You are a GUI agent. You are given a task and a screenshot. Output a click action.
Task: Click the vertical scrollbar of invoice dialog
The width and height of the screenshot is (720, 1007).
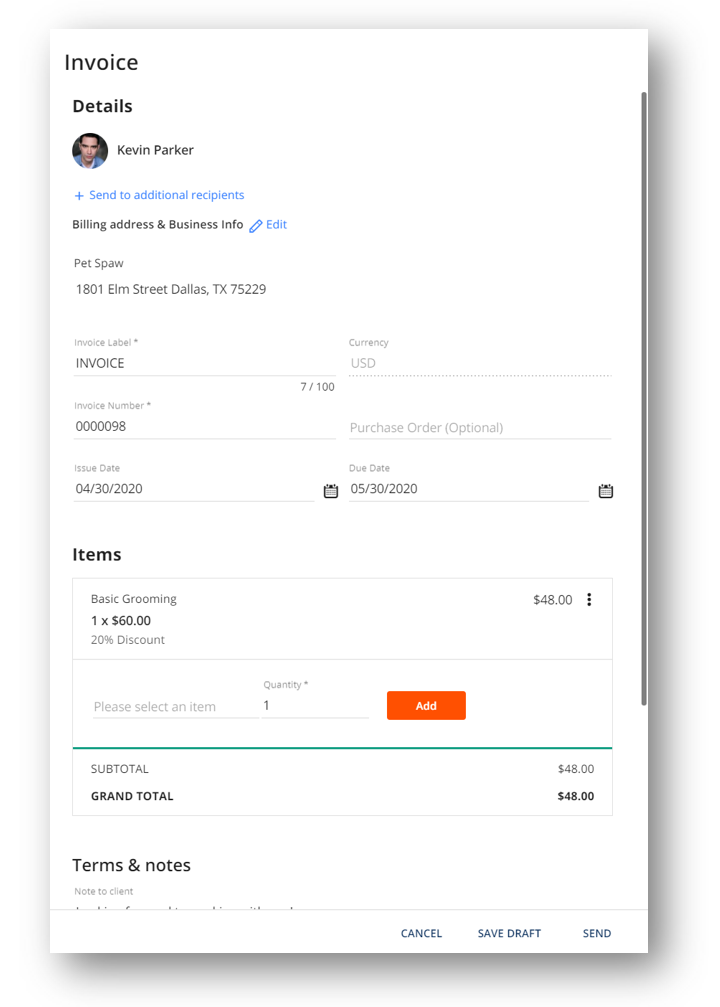644,398
